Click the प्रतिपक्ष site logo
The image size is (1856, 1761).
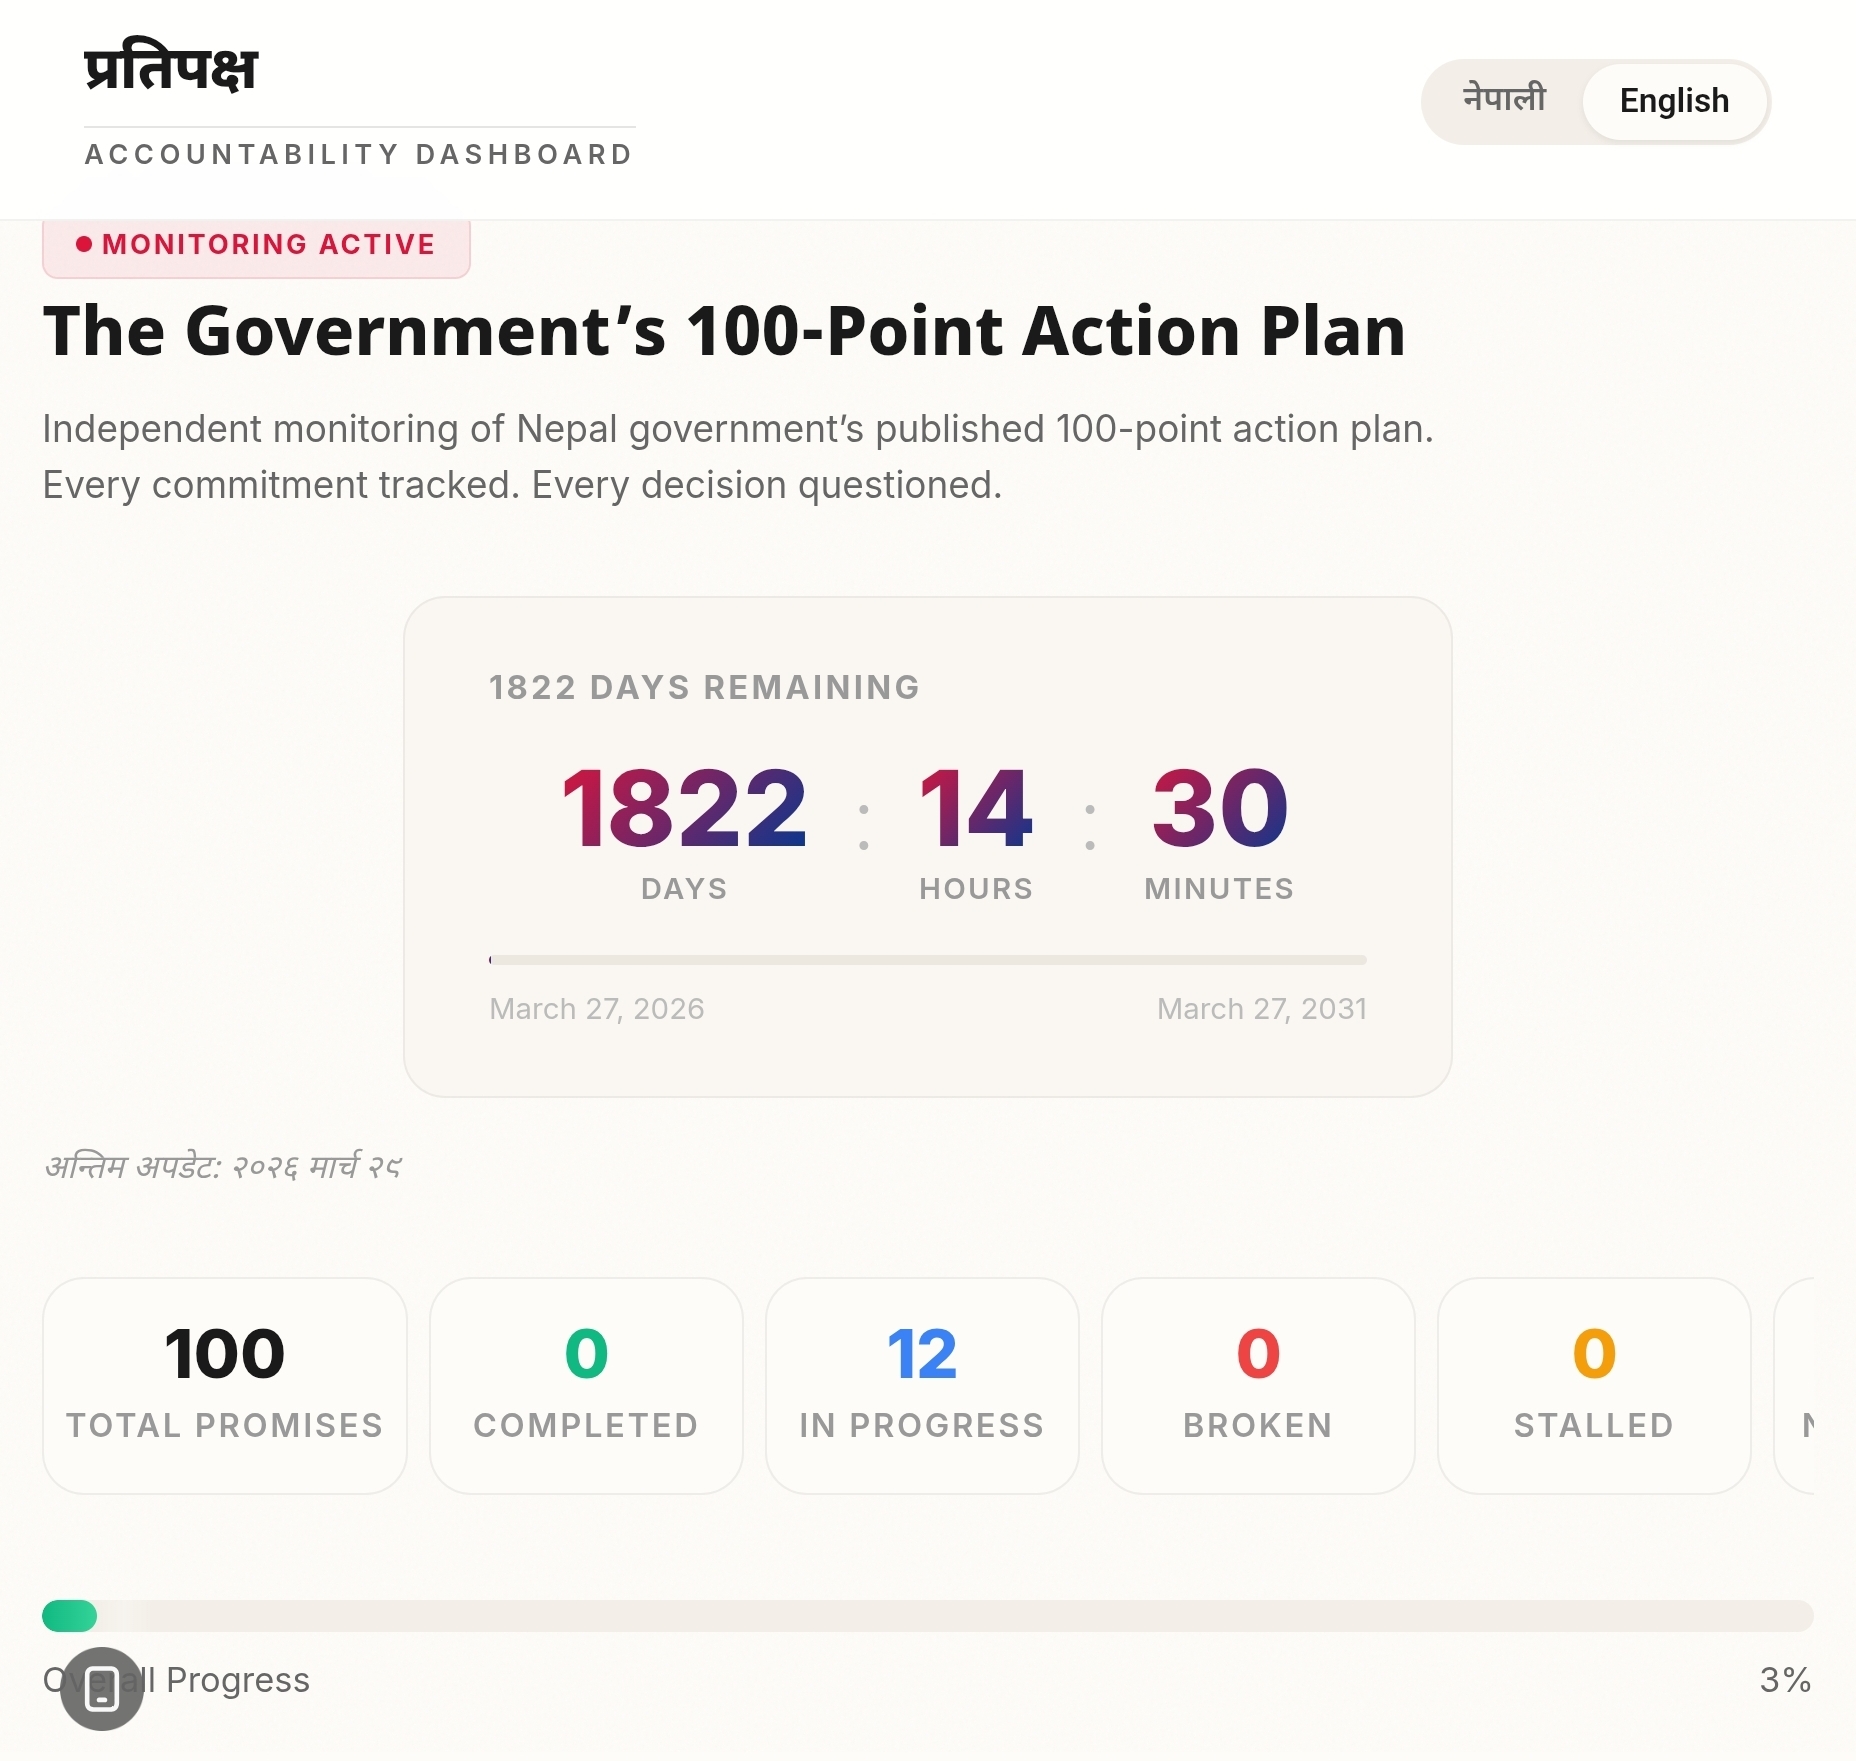pyautogui.click(x=171, y=69)
